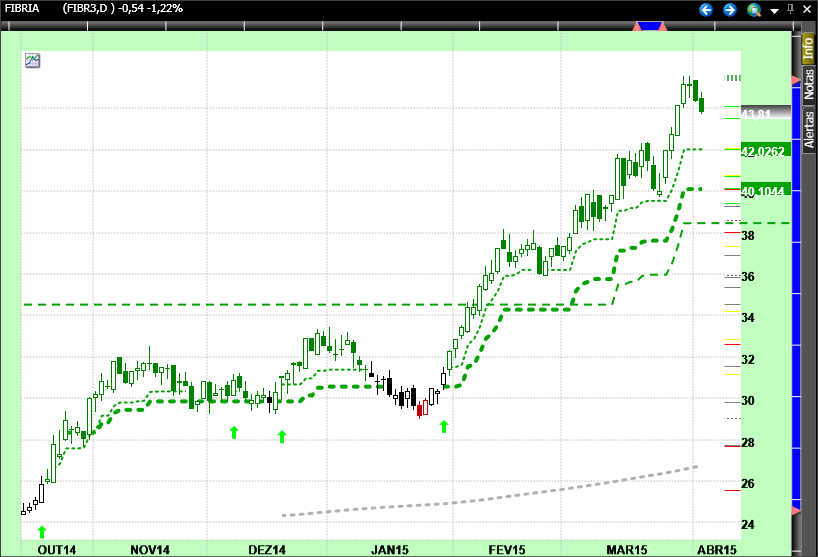Open the white dropdown arrow in title bar

pos(773,10)
